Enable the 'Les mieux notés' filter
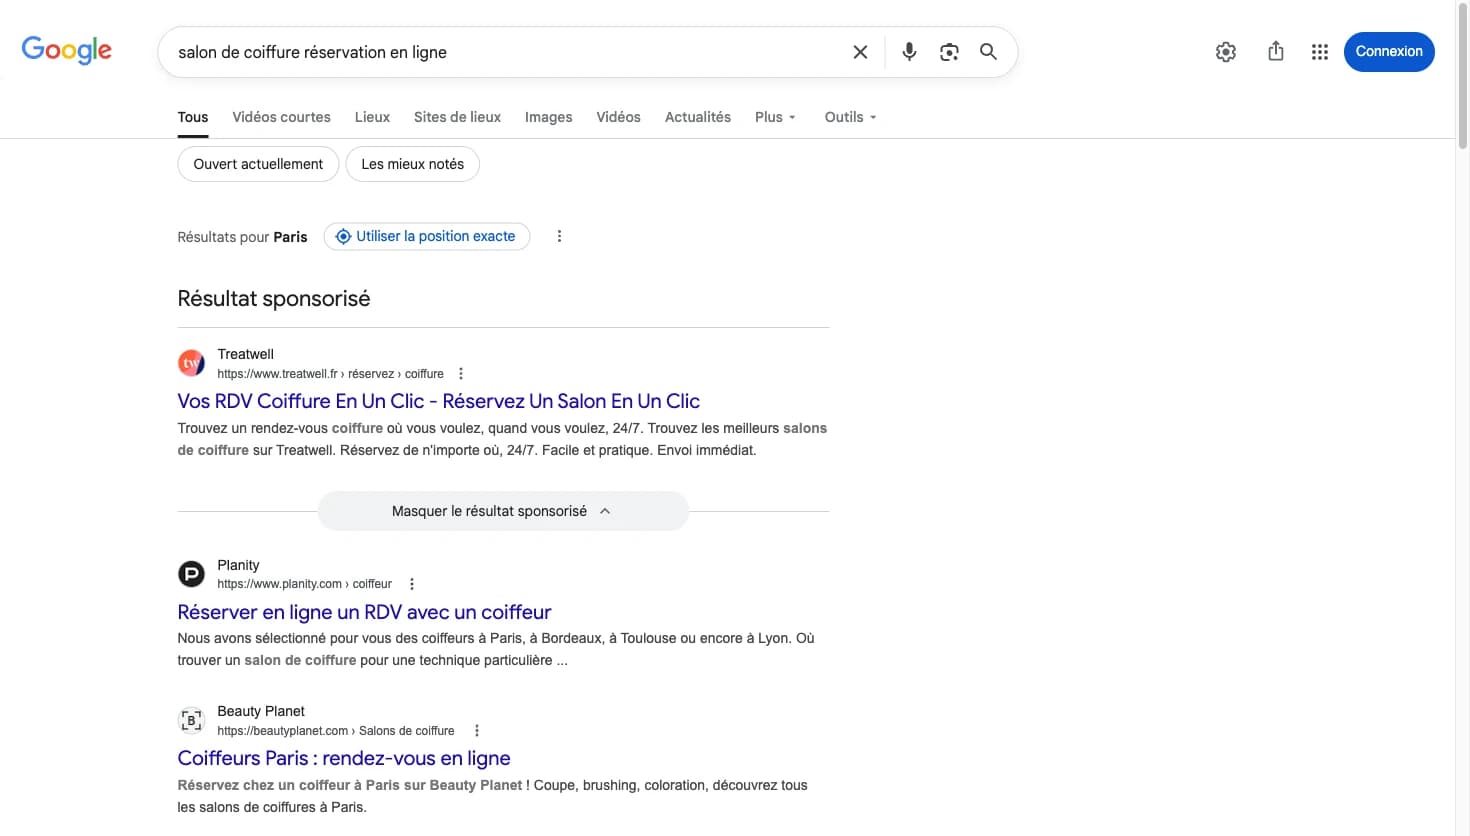This screenshot has height=836, width=1470. click(412, 163)
